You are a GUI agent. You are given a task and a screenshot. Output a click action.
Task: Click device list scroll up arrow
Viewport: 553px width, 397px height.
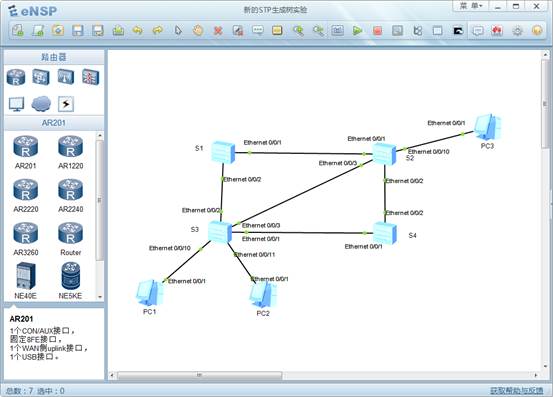[100, 136]
